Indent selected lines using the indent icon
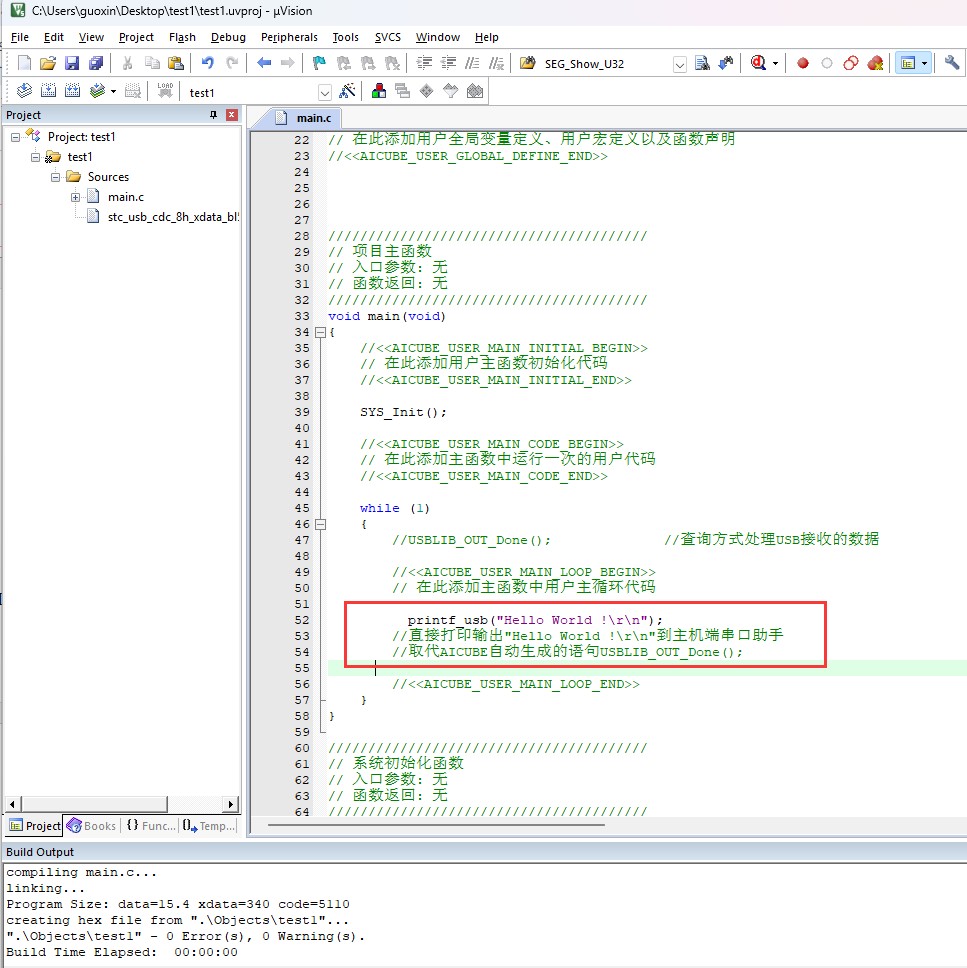The height and width of the screenshot is (968, 967). tap(424, 63)
